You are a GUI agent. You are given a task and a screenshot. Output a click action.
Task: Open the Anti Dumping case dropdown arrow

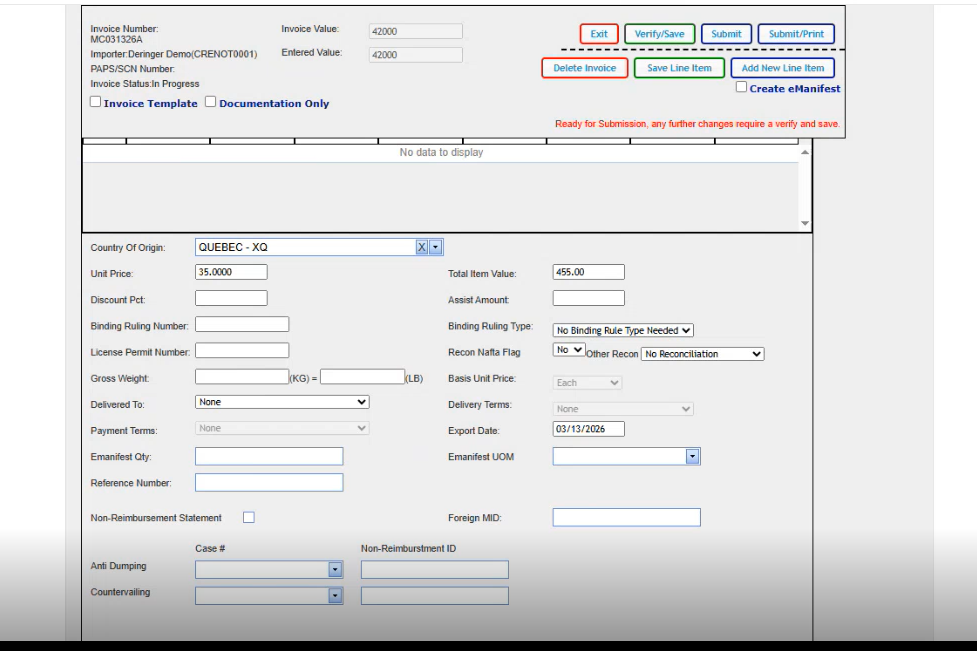(x=335, y=570)
